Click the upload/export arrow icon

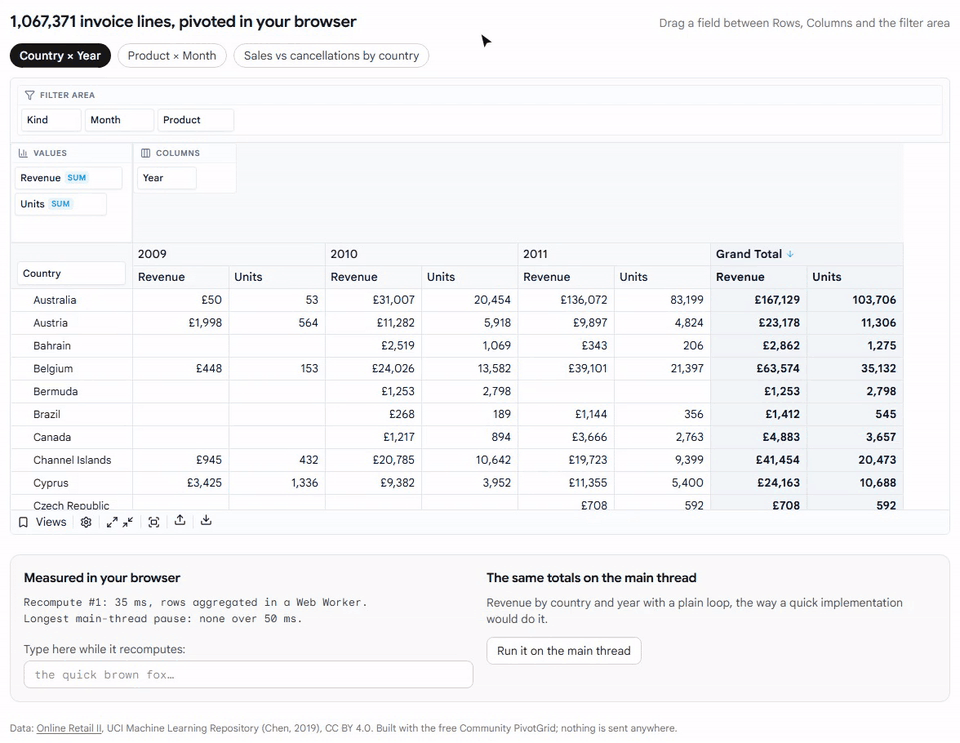click(x=180, y=521)
